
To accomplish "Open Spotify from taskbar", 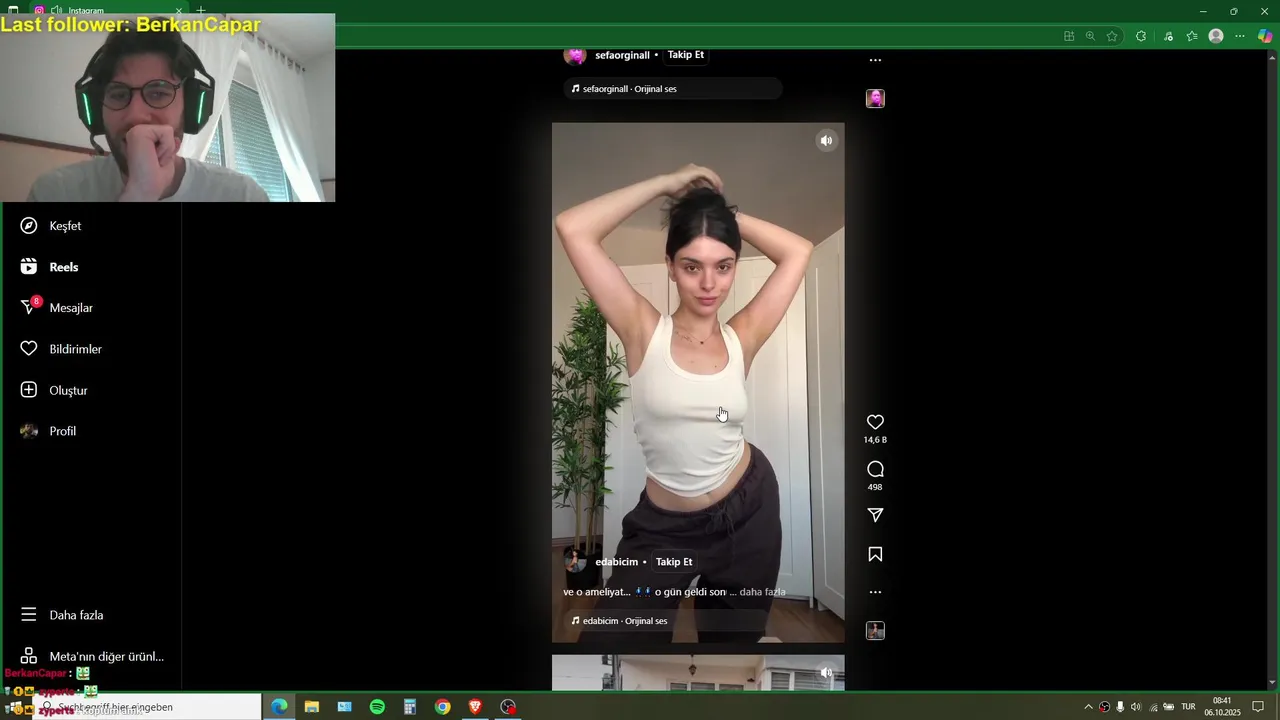I will [x=377, y=707].
